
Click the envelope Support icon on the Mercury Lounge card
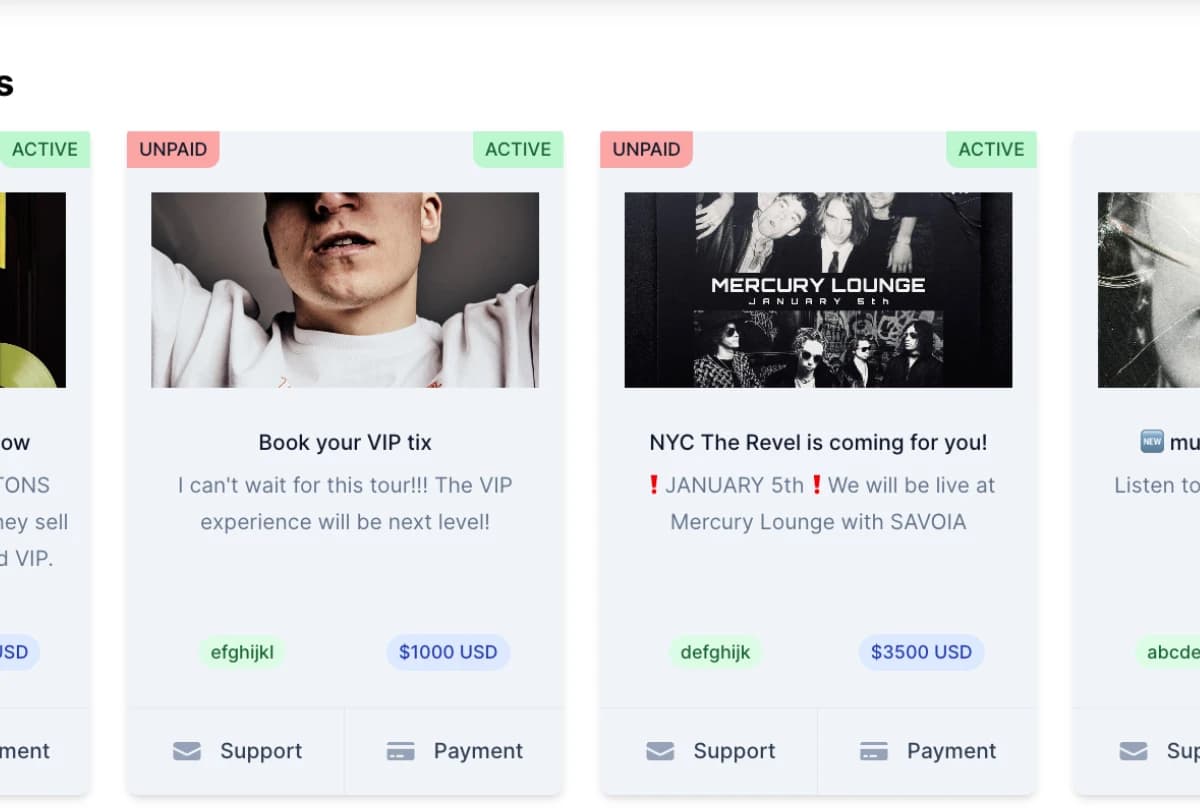tap(659, 750)
